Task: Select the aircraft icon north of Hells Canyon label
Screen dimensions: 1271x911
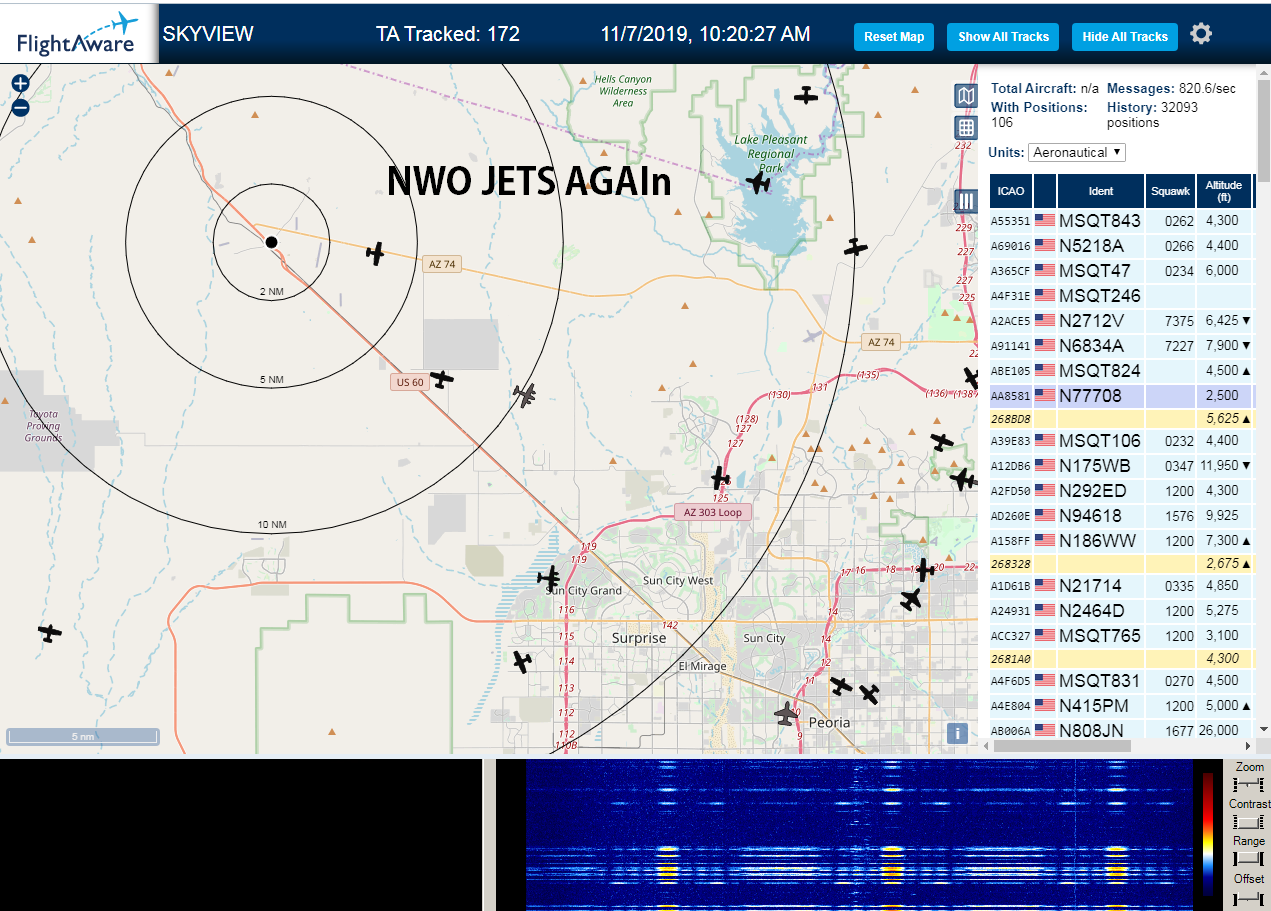Action: tap(806, 95)
